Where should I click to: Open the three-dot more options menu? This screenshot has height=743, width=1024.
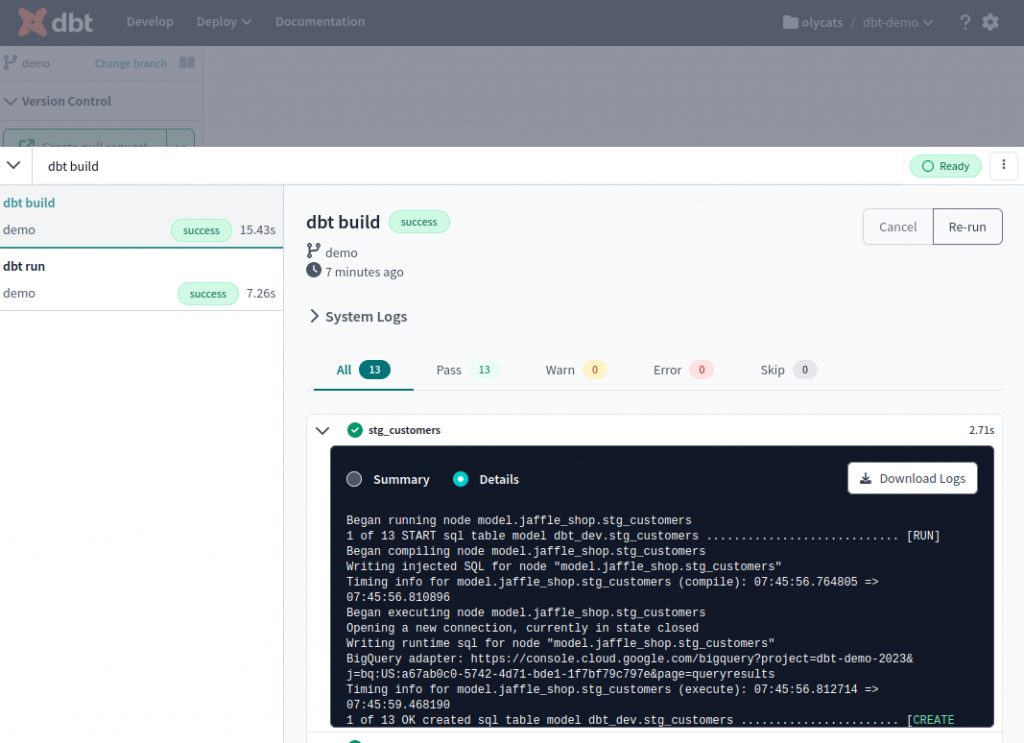pyautogui.click(x=1004, y=165)
